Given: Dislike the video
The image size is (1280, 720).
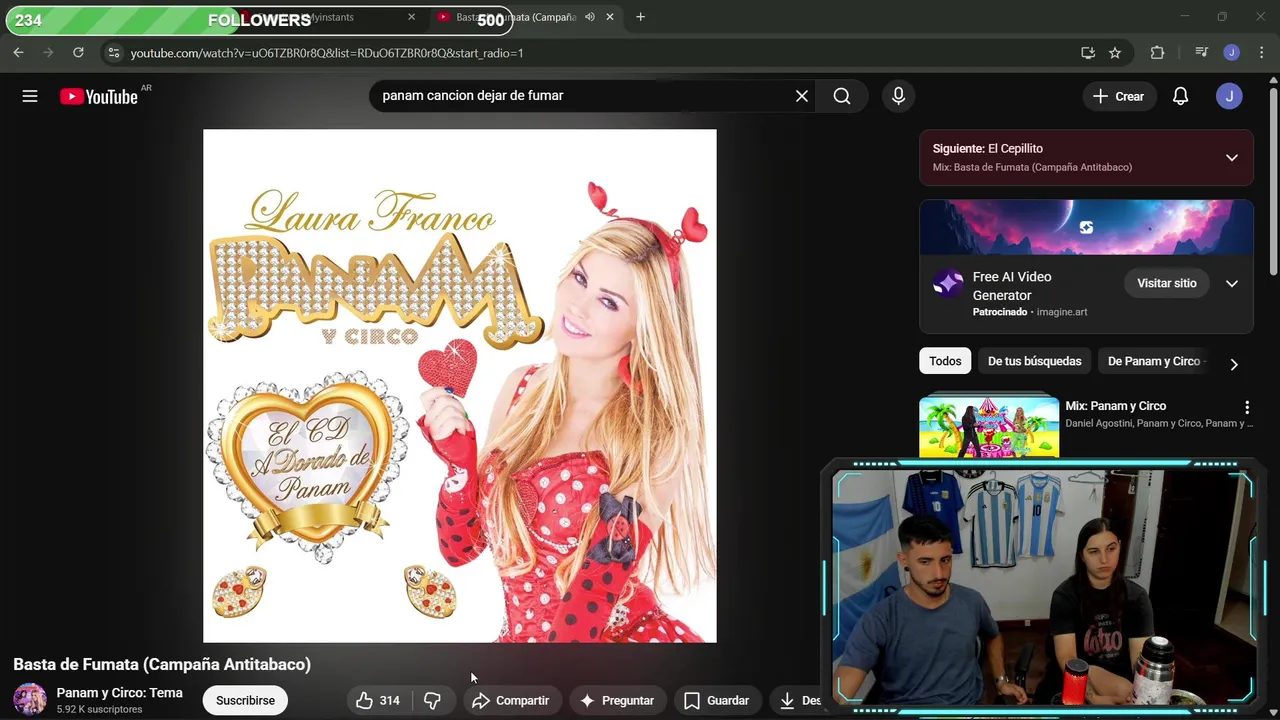Looking at the screenshot, I should (x=432, y=701).
